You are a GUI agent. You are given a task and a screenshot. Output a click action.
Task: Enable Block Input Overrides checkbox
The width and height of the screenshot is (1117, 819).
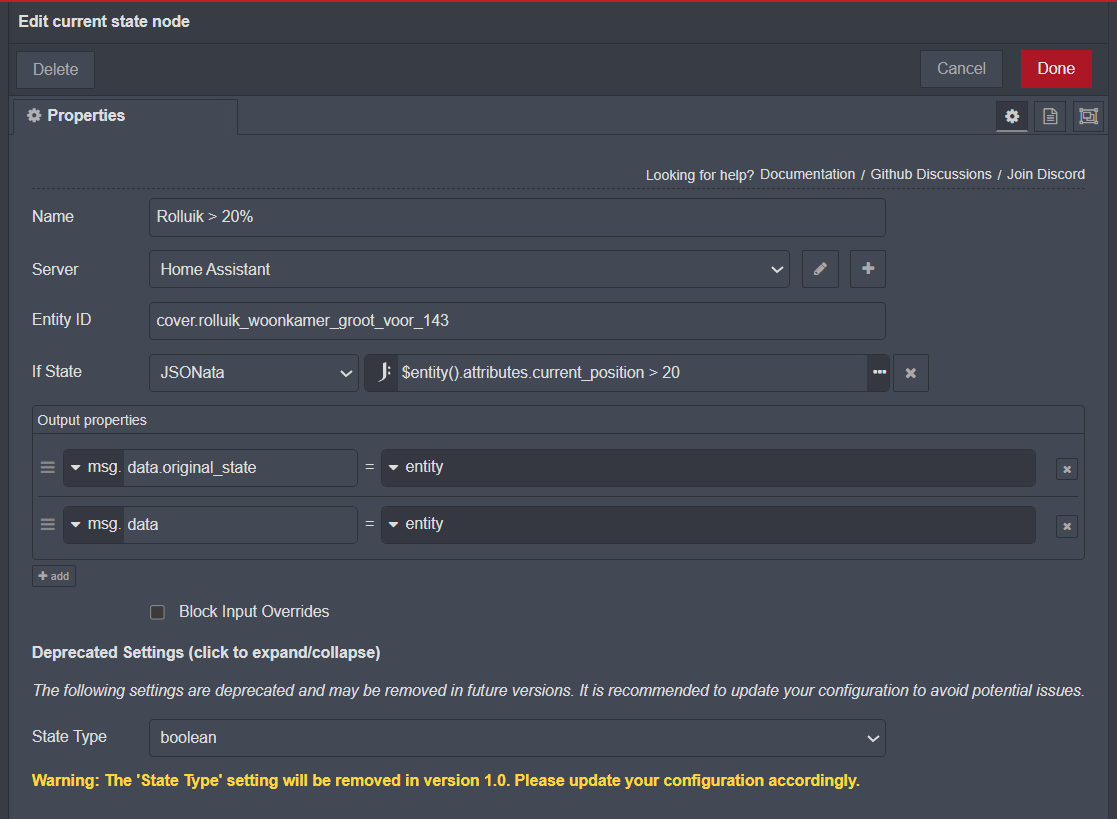pyautogui.click(x=157, y=612)
